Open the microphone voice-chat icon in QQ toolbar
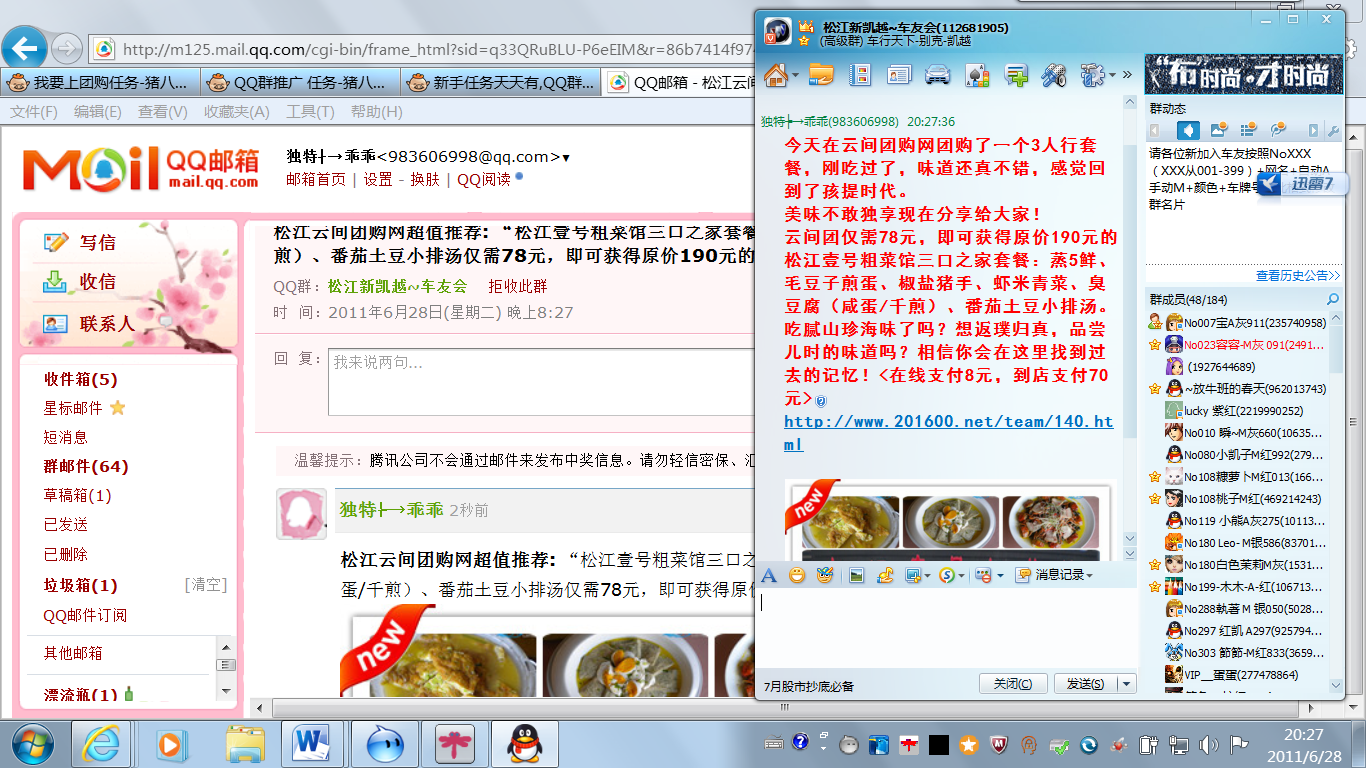Image resolution: width=1366 pixels, height=768 pixels. point(1054,75)
